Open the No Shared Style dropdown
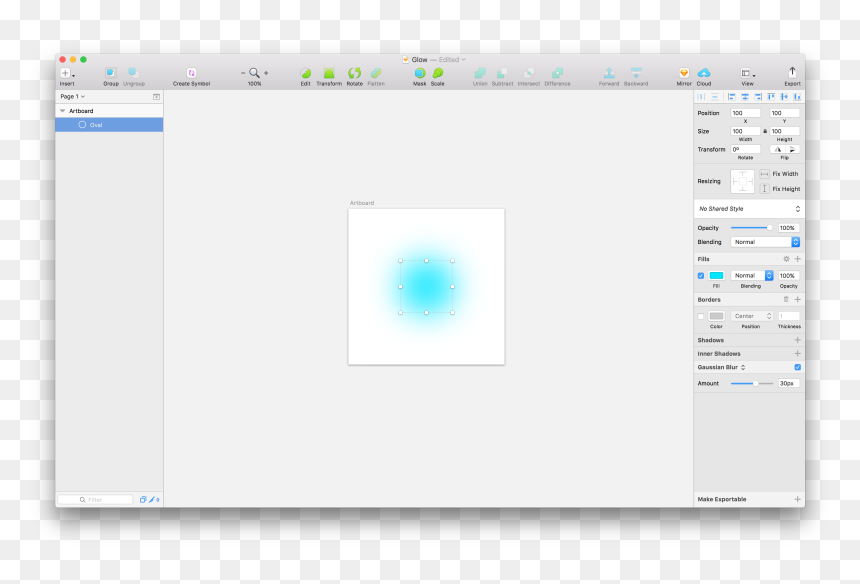 point(749,209)
